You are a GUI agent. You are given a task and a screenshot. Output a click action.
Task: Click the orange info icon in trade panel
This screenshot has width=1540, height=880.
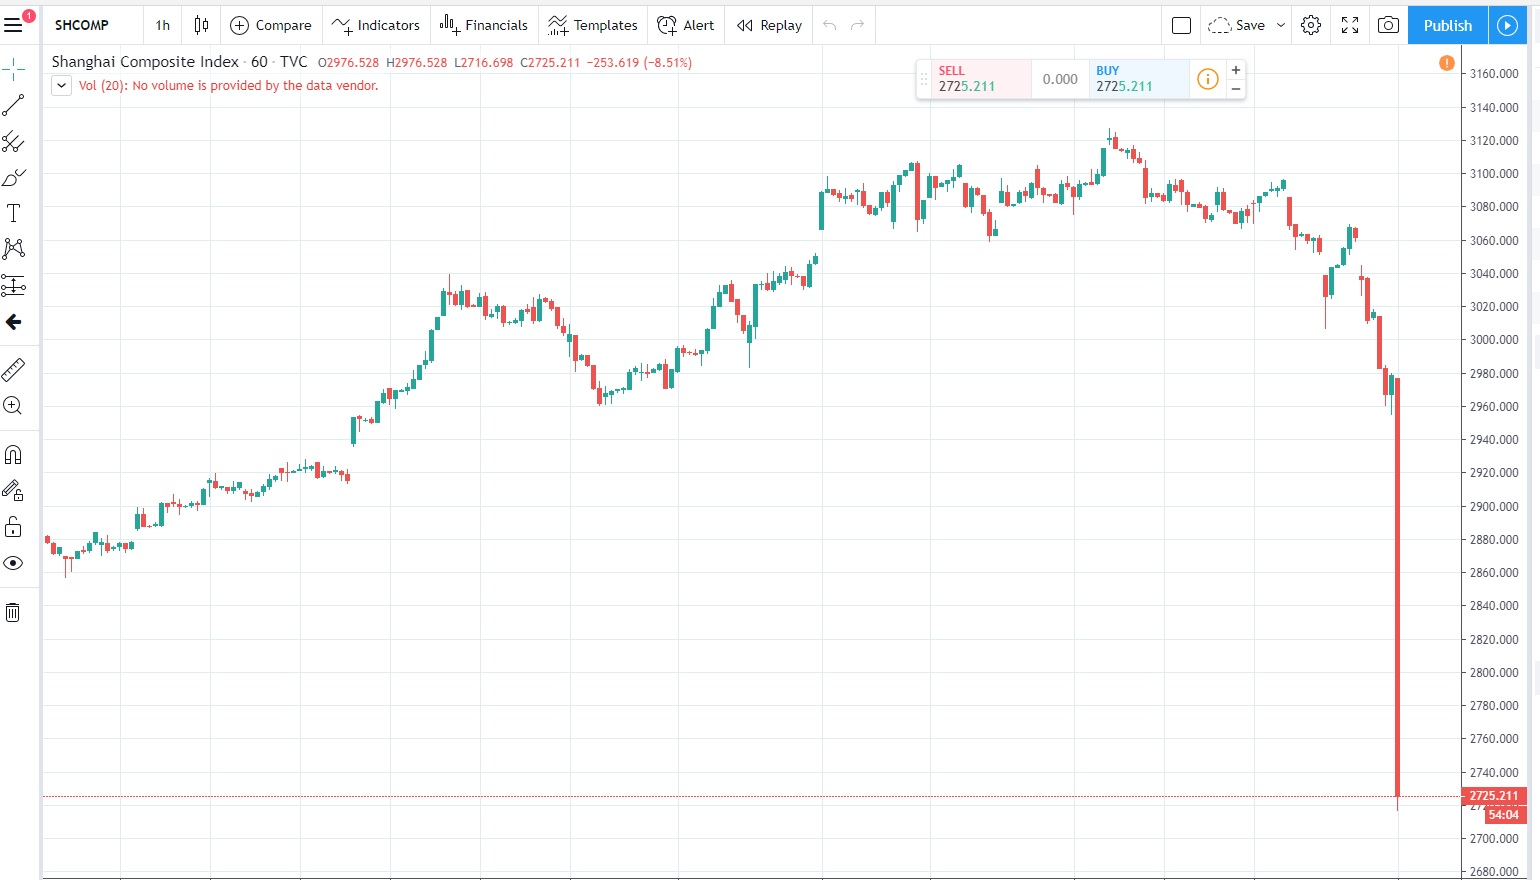click(x=1208, y=79)
